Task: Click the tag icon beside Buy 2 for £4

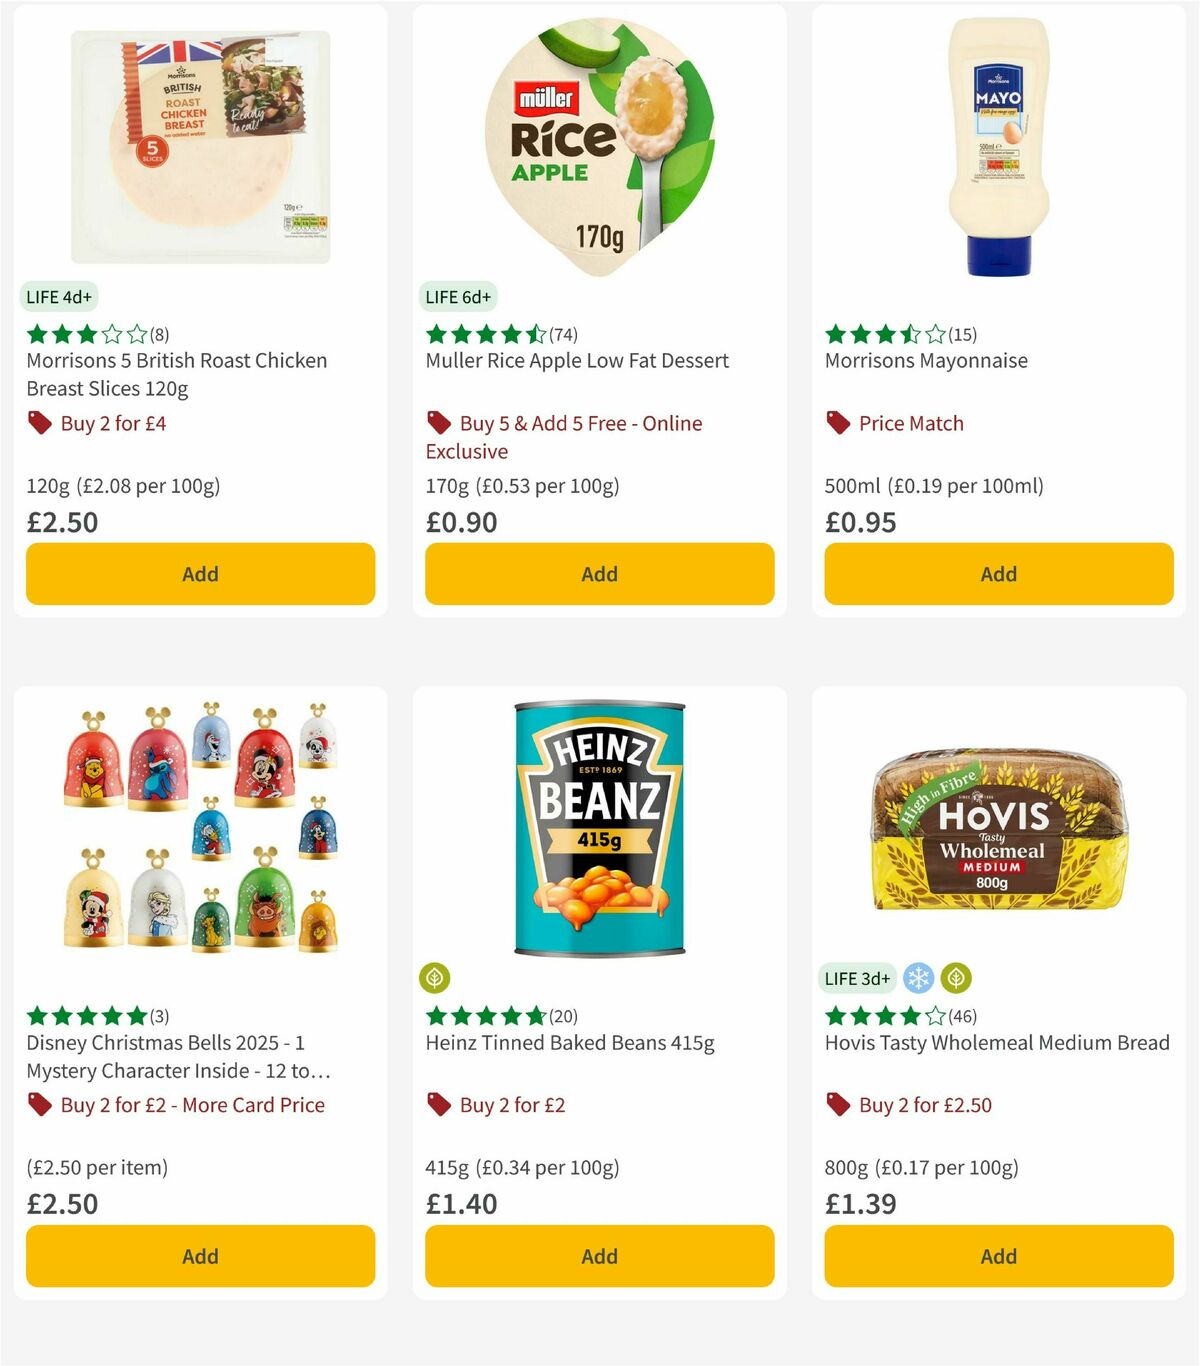Action: click(x=40, y=423)
